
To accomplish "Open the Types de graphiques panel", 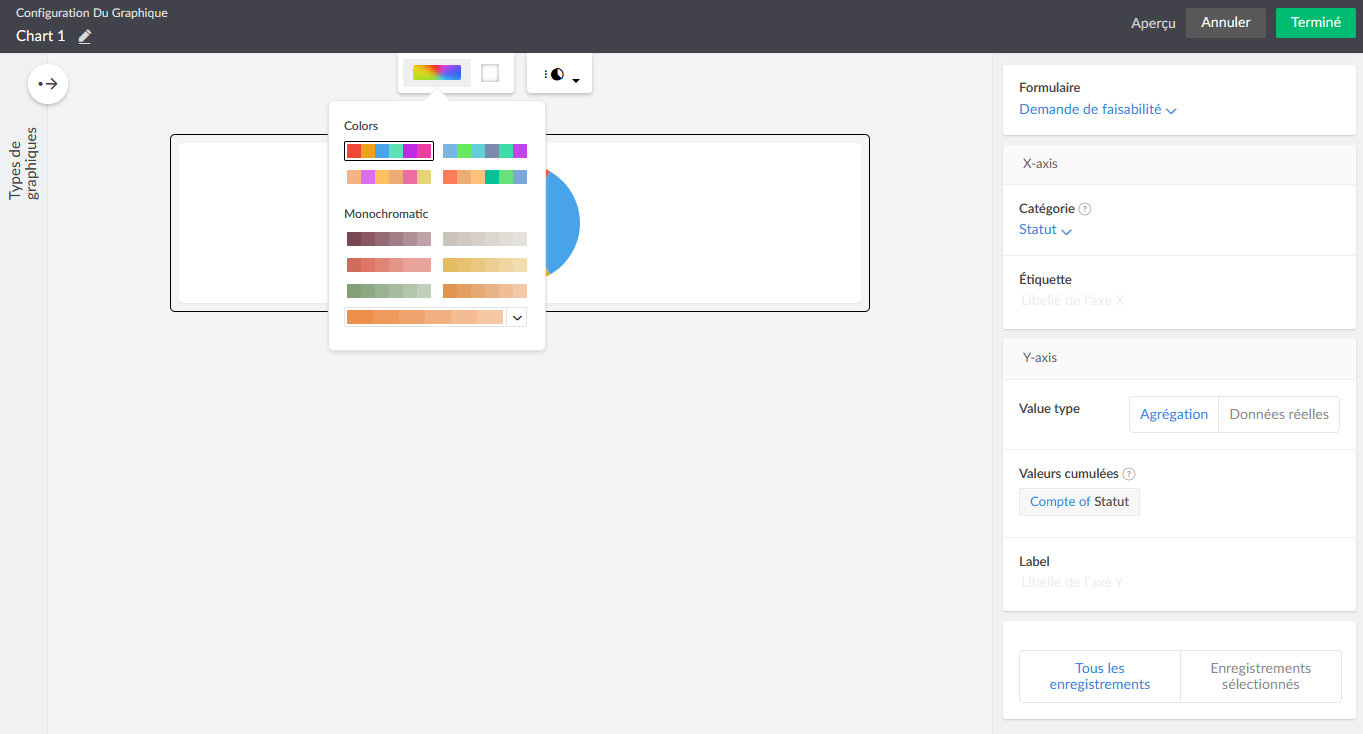I will [x=27, y=166].
